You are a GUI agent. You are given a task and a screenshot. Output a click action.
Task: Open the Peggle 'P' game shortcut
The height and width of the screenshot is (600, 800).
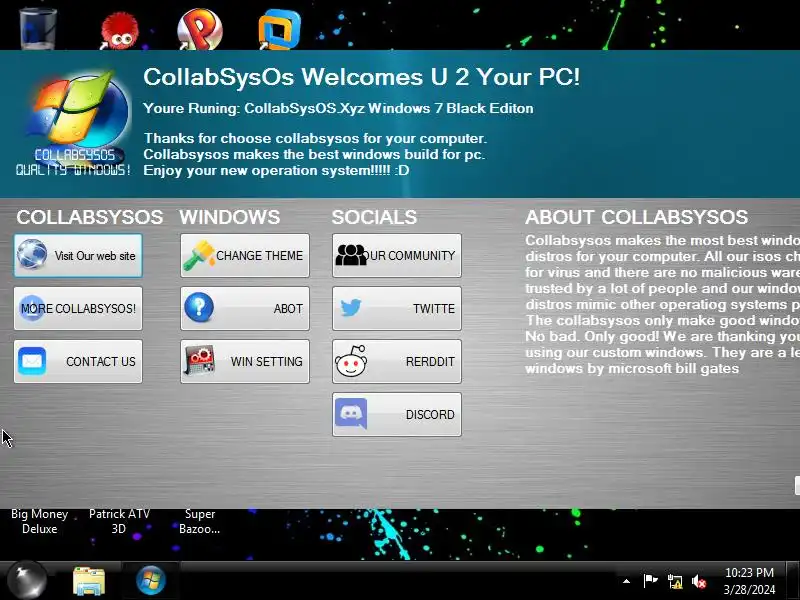pos(199,29)
